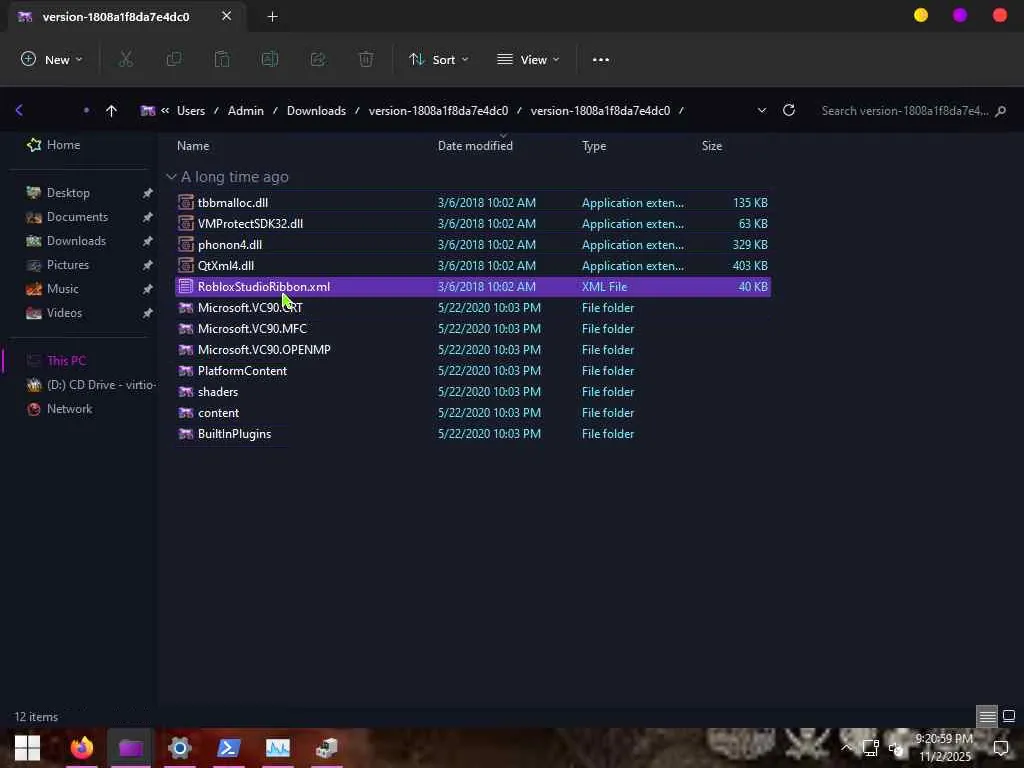
Task: Open Downloads in navigation pane
Action: click(x=66, y=241)
